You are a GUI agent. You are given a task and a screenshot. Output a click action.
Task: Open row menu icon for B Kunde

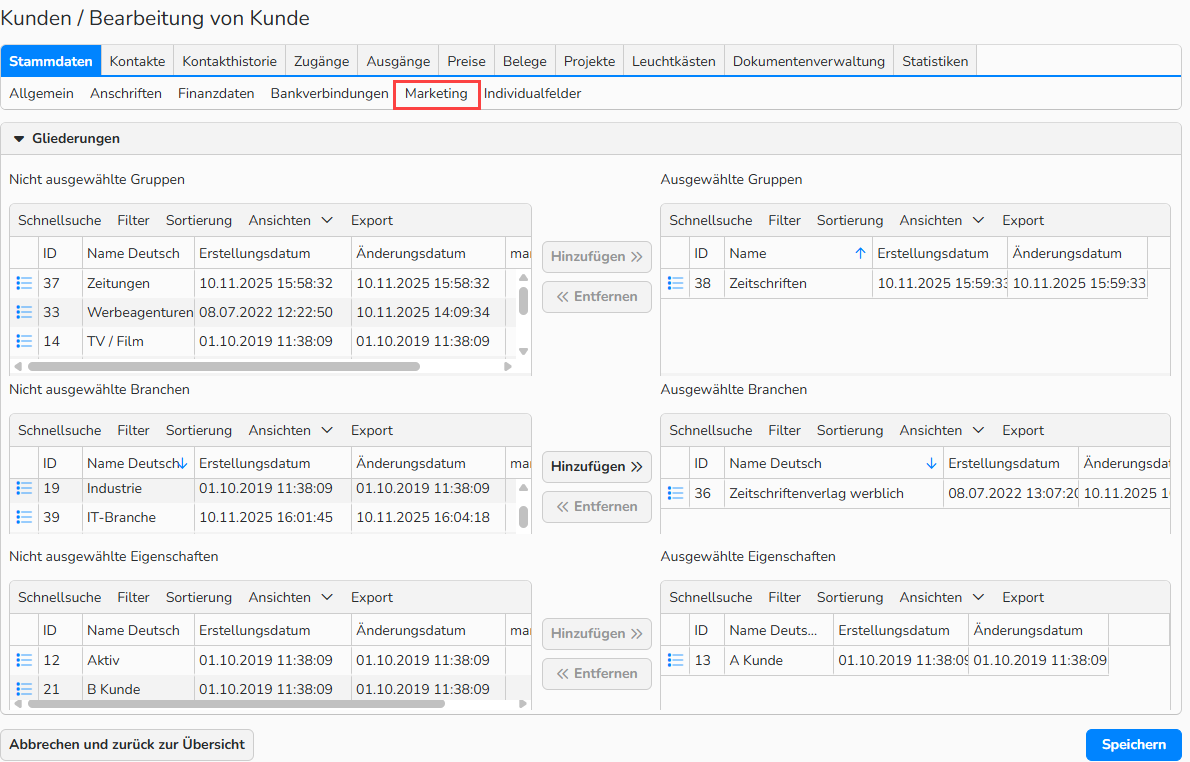(24, 689)
